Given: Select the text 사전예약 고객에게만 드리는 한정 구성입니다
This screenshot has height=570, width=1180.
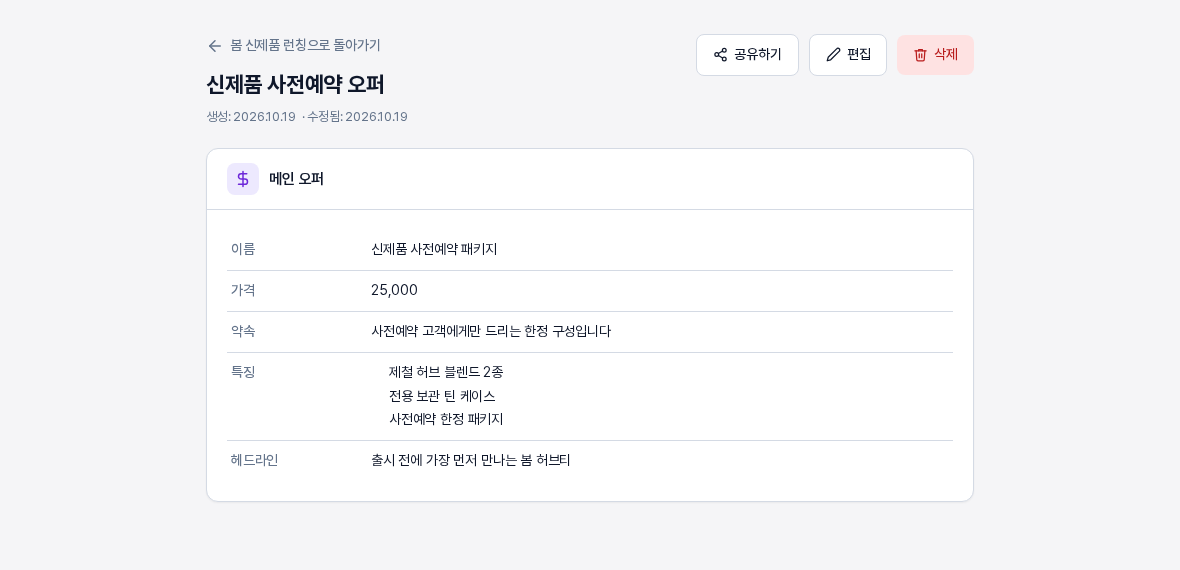Looking at the screenshot, I should [491, 331].
